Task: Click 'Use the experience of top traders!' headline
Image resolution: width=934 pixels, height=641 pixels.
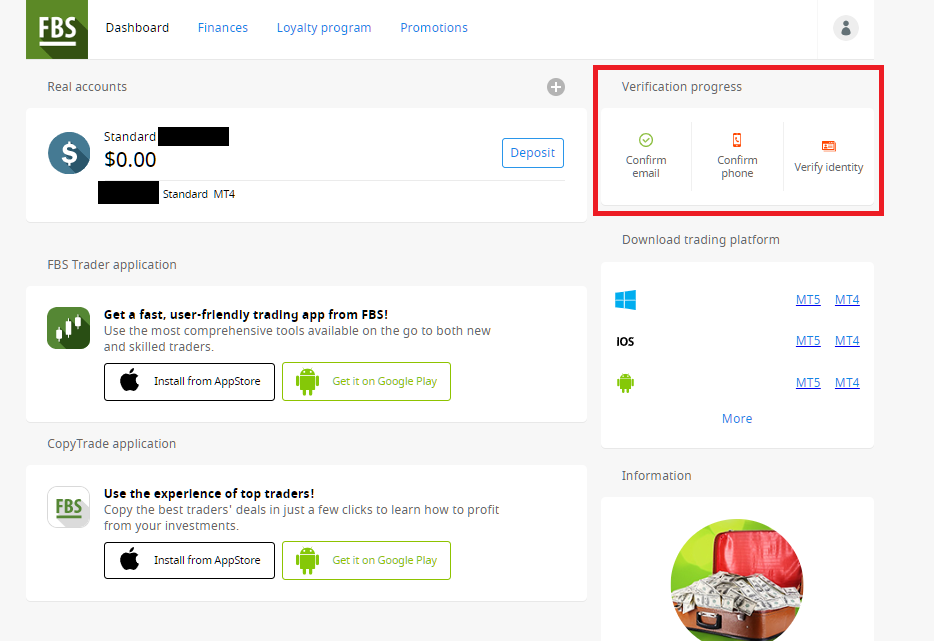Action: (209, 493)
